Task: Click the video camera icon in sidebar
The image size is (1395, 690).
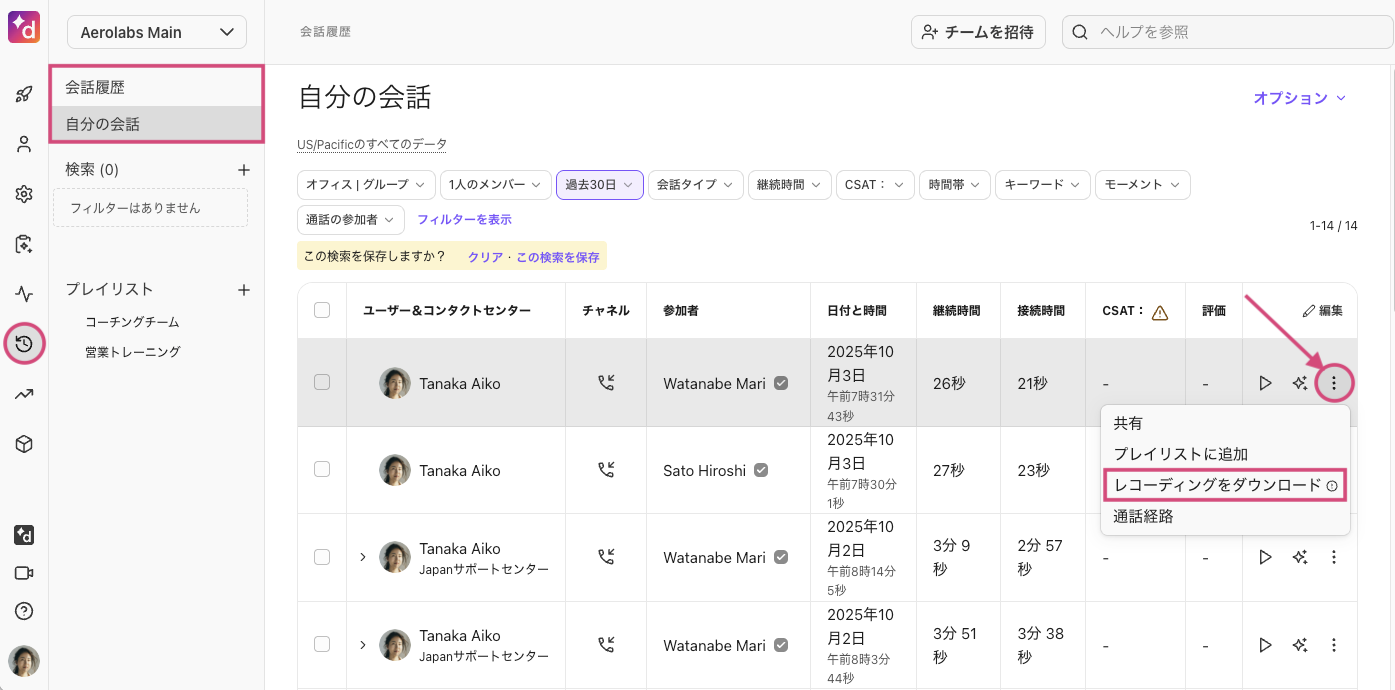Action: coord(24,573)
